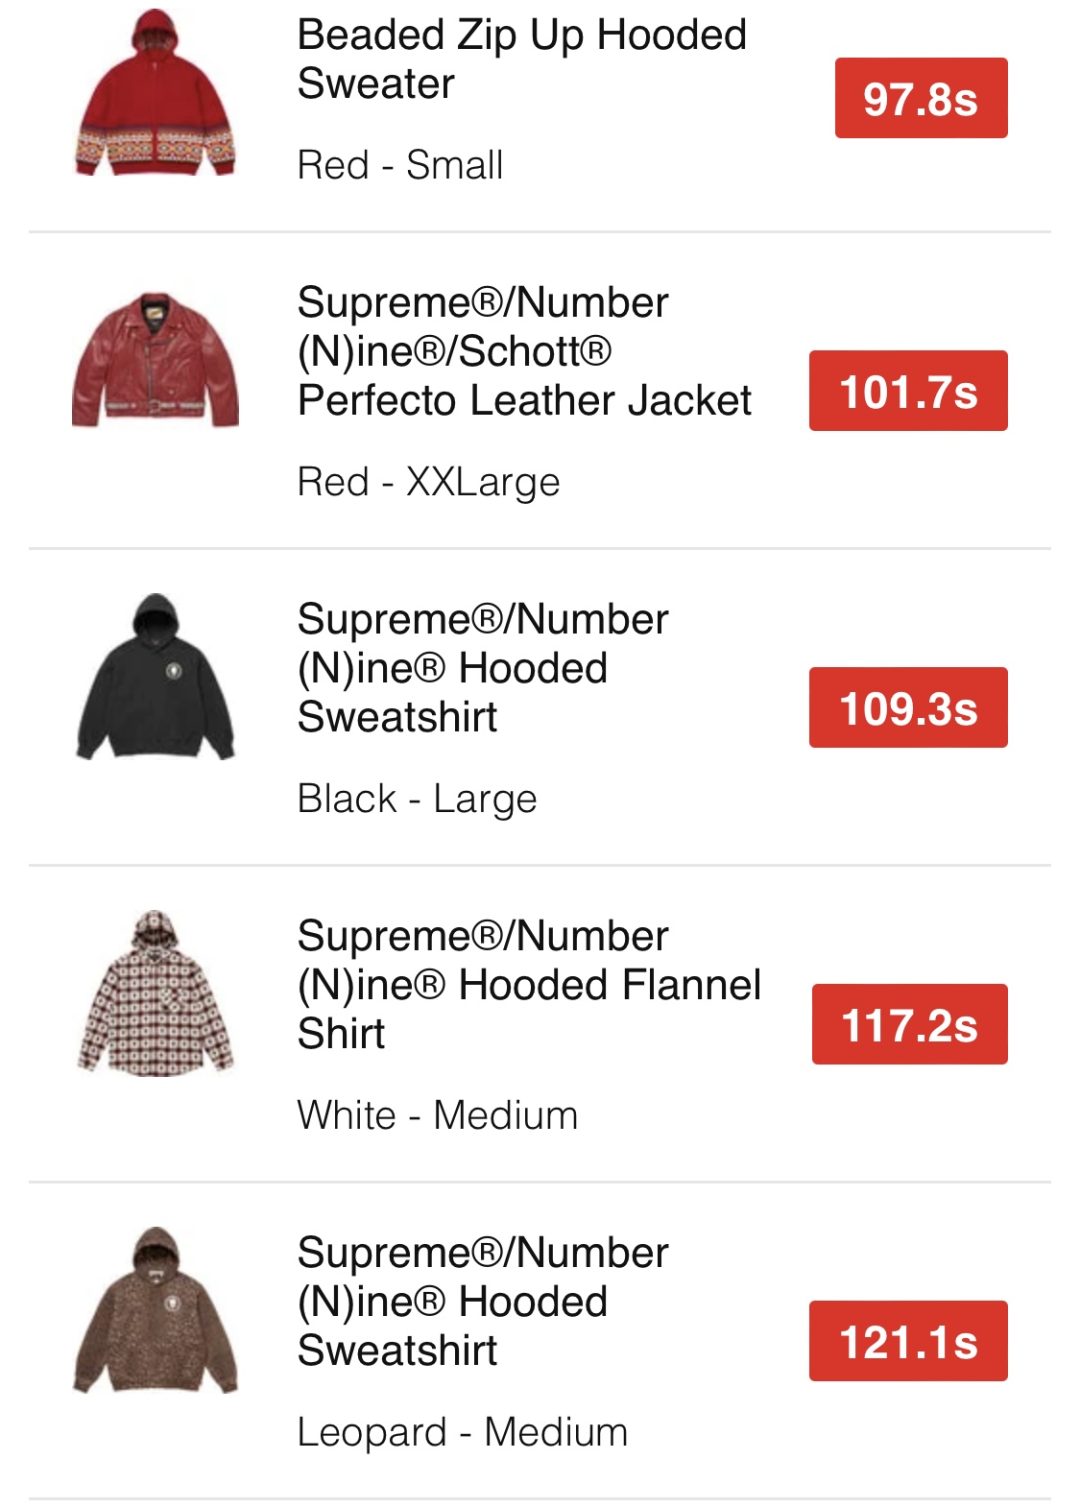The width and height of the screenshot is (1080, 1507).
Task: Open the Schott Perfecto Leather Jacket title
Action: [x=523, y=351]
